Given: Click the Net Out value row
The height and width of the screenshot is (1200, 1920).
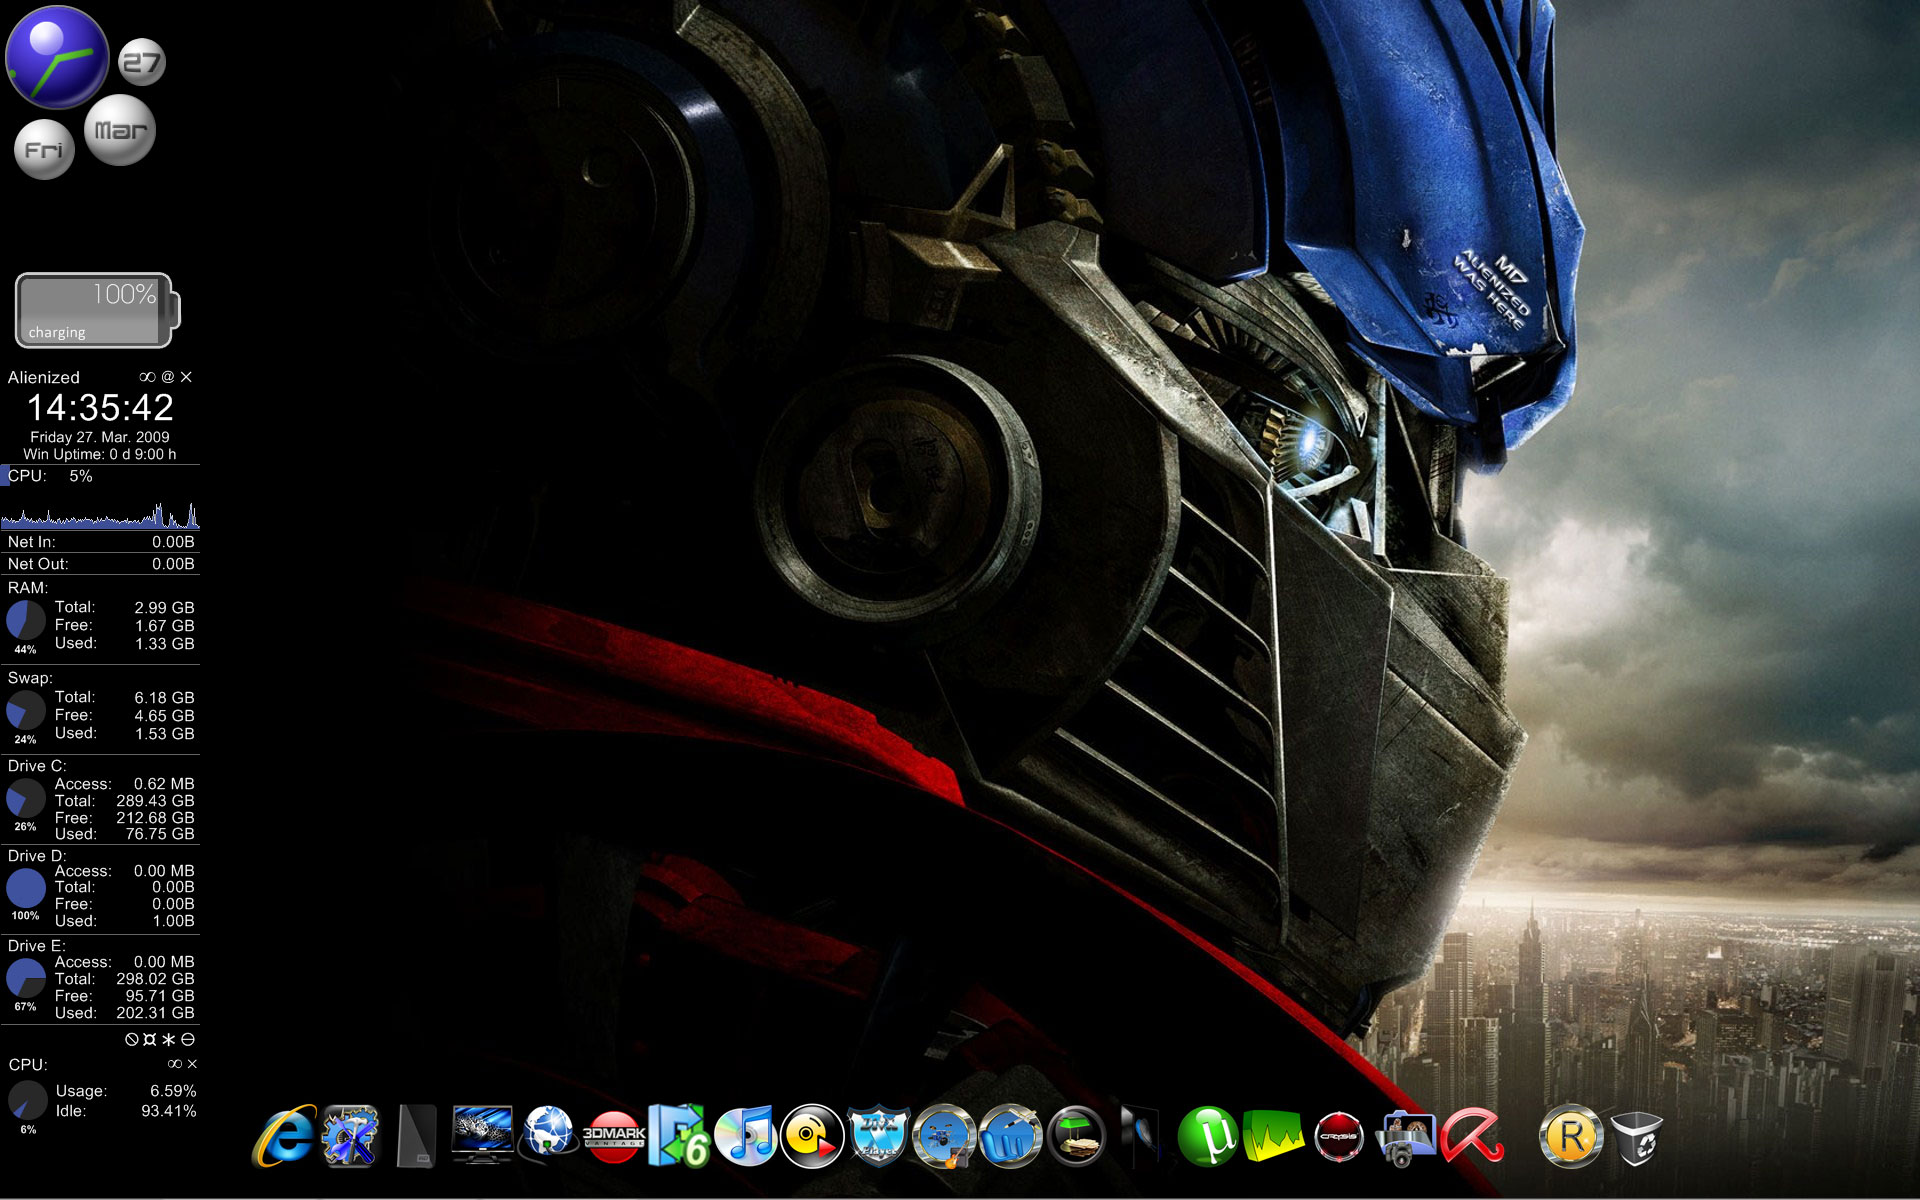Looking at the screenshot, I should [x=100, y=564].
